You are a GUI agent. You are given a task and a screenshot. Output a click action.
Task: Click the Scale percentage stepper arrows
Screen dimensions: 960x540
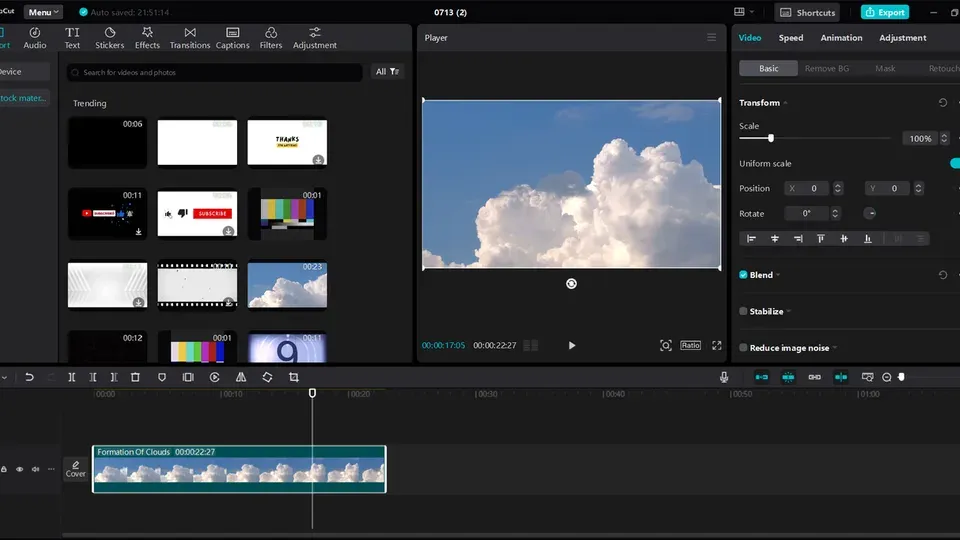944,138
